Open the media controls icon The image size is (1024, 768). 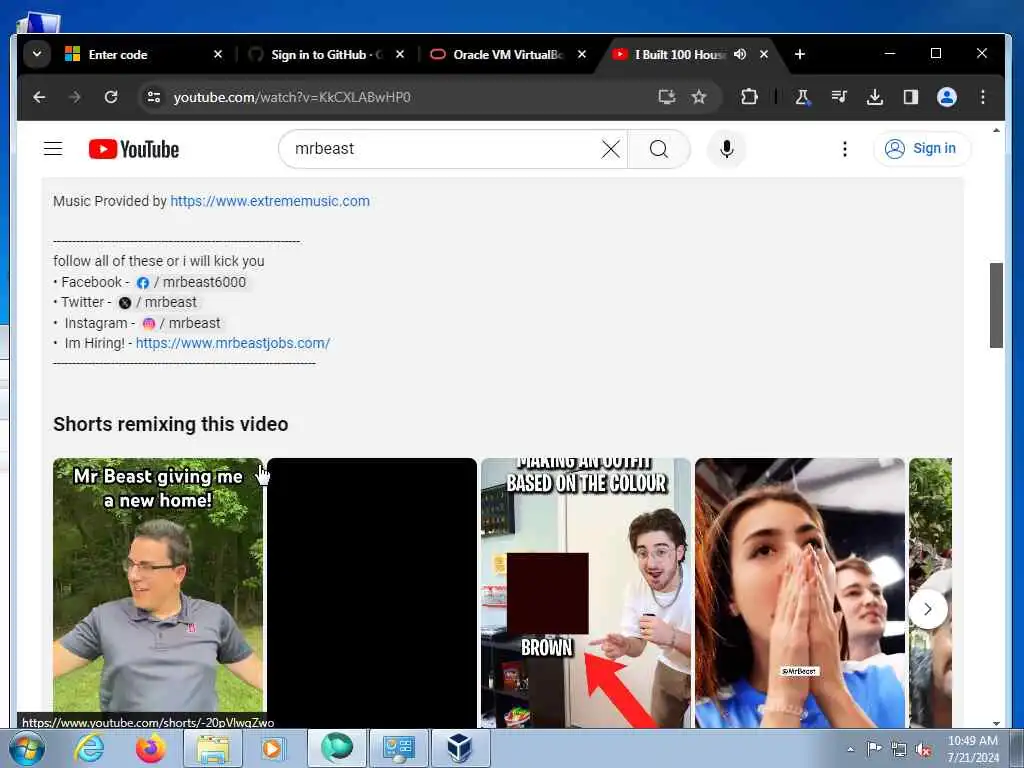839,97
